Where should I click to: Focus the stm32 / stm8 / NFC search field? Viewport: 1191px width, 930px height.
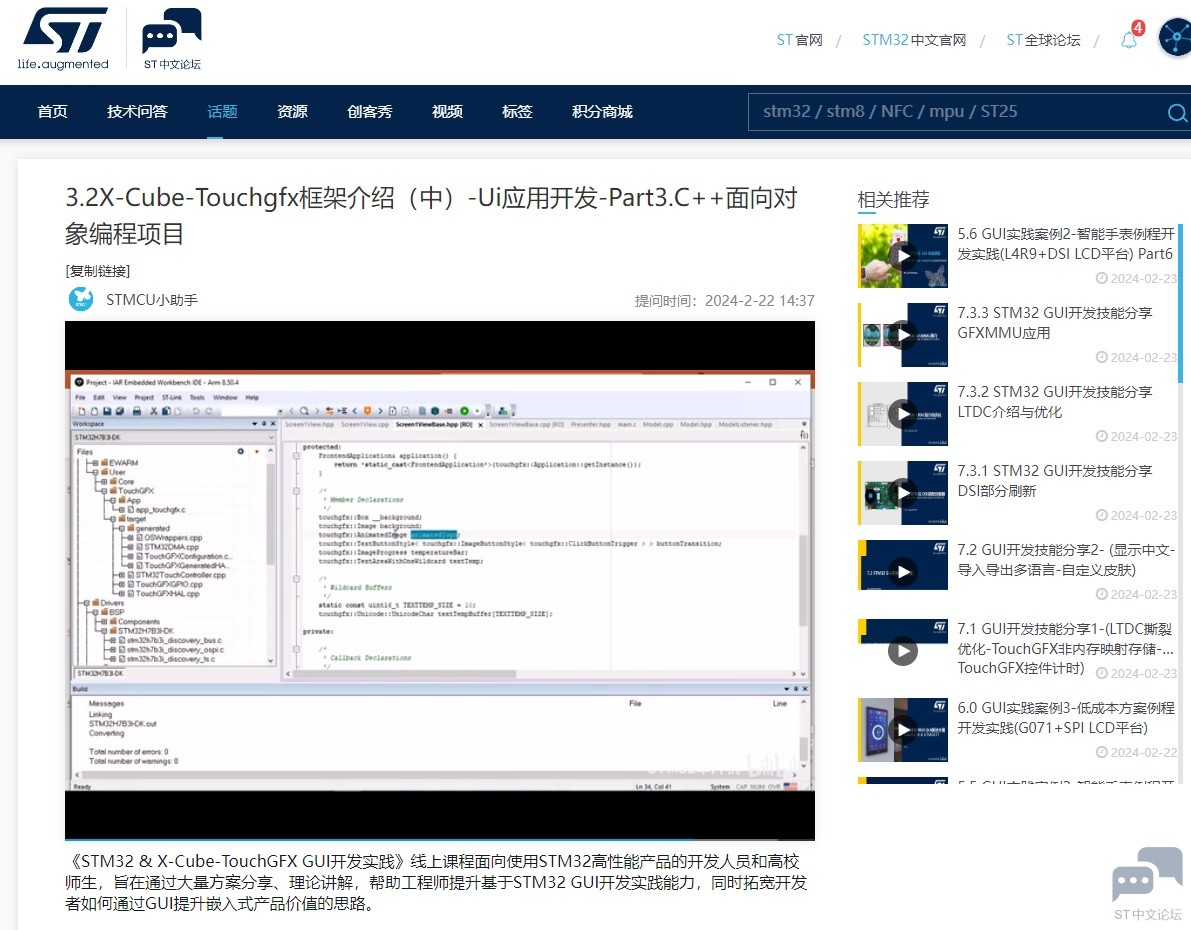pos(957,112)
